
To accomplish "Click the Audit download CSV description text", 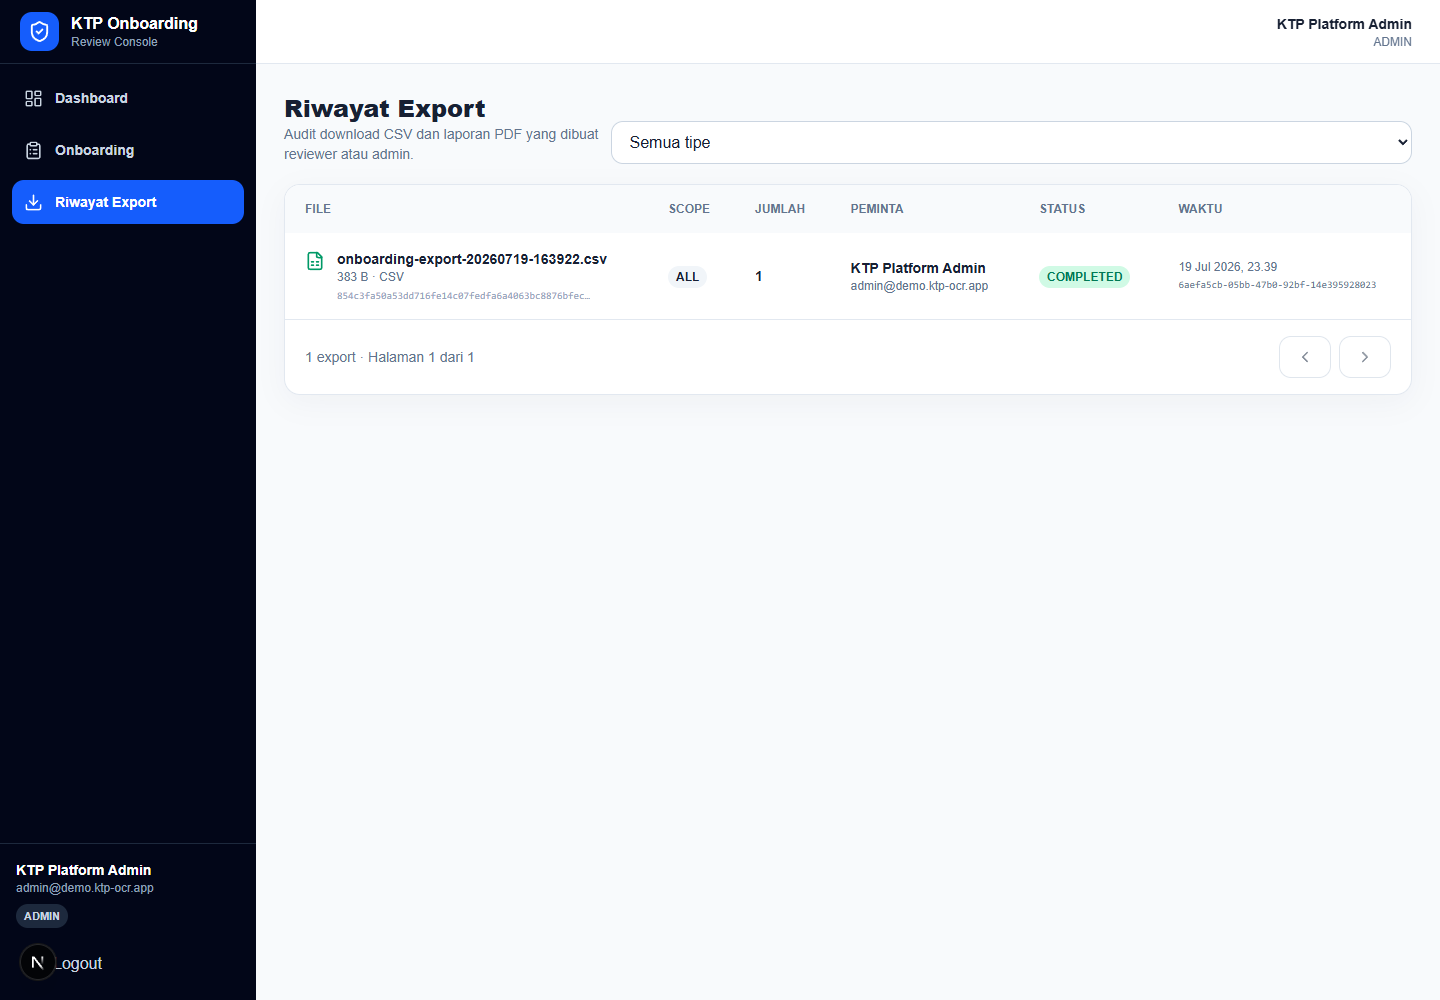I will pyautogui.click(x=441, y=144).
